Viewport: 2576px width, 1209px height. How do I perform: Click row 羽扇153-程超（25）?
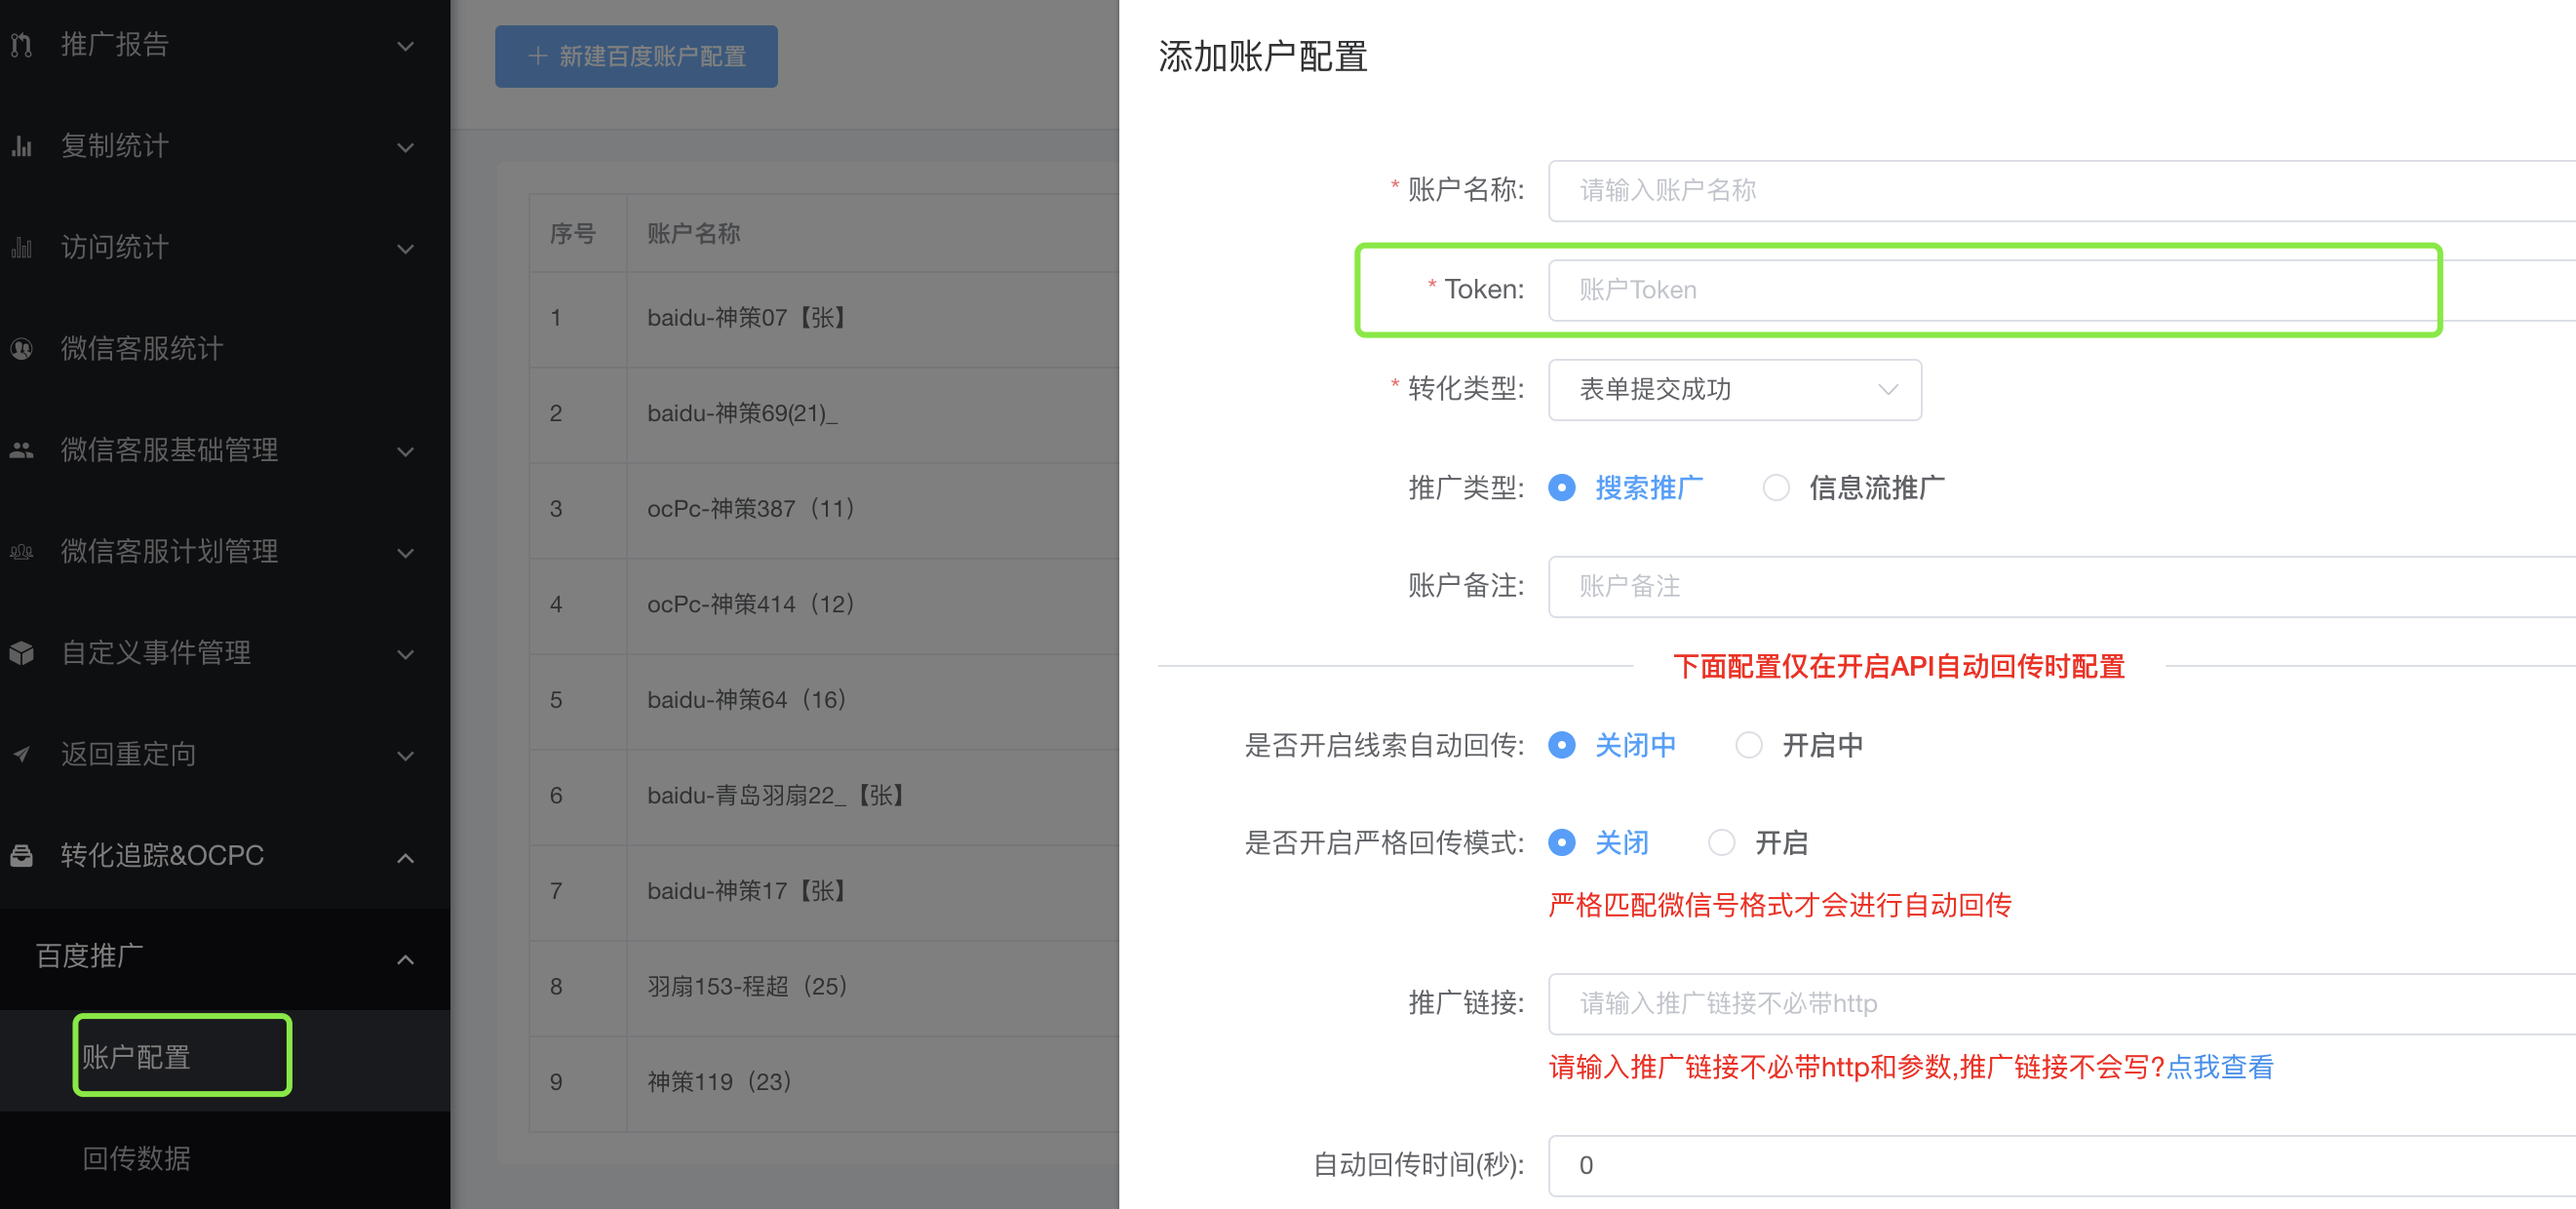tap(823, 986)
